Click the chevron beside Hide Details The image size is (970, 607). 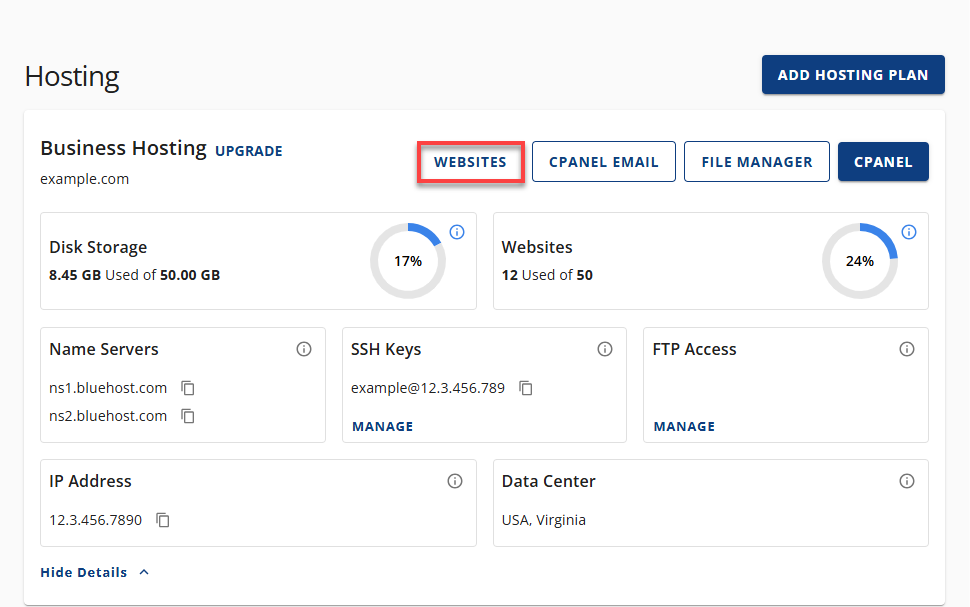click(144, 573)
